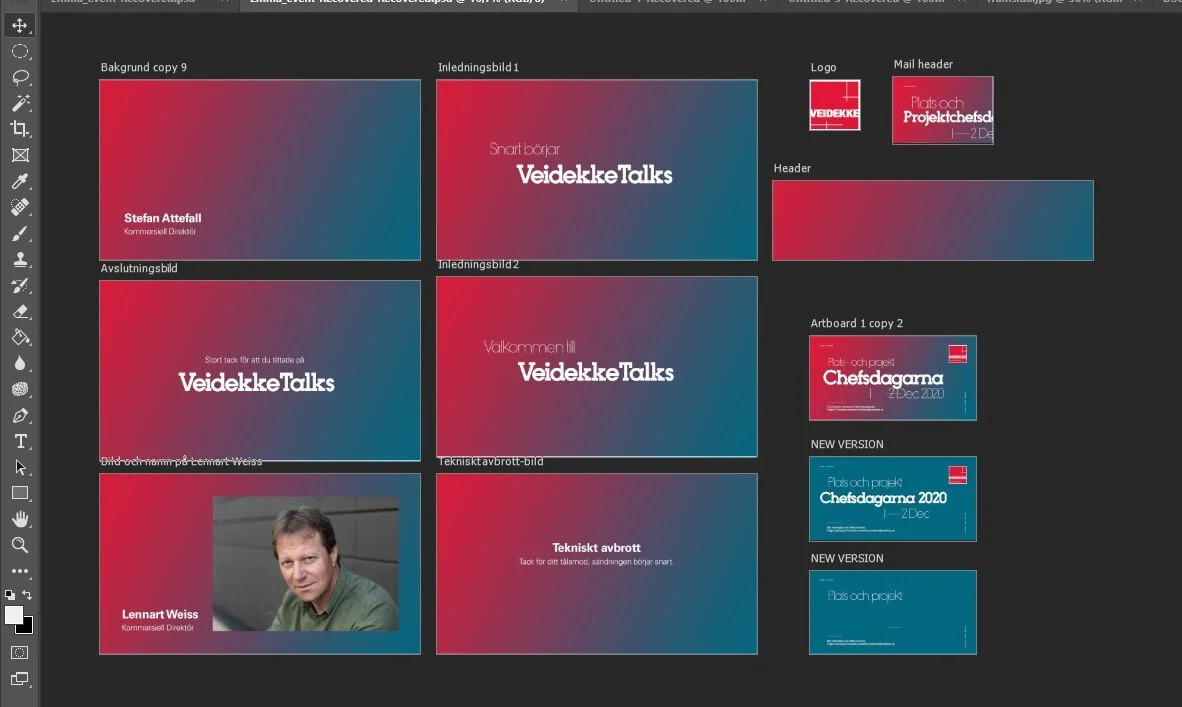Select the Lasso tool
1182x707 pixels.
[20, 77]
